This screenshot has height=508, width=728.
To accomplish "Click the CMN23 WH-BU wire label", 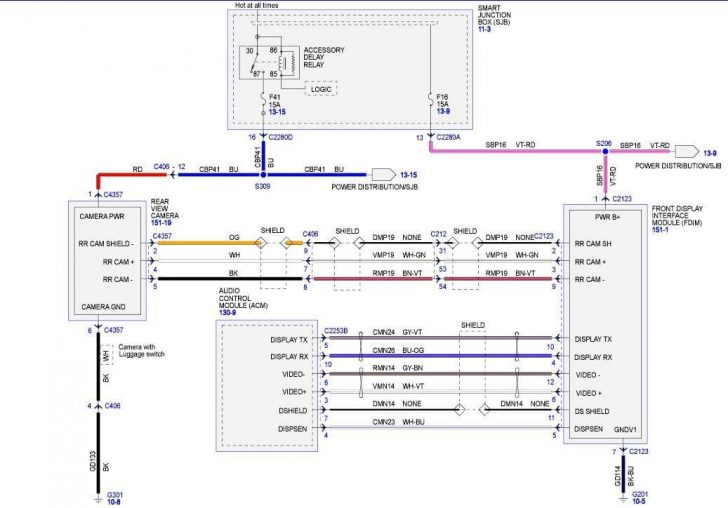I will click(398, 422).
